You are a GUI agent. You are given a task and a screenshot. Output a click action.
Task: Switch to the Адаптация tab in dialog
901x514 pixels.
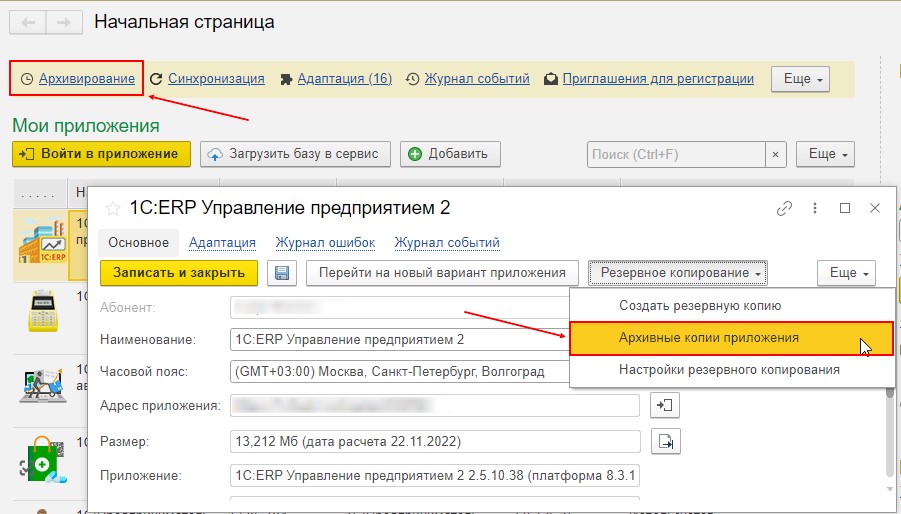222,242
